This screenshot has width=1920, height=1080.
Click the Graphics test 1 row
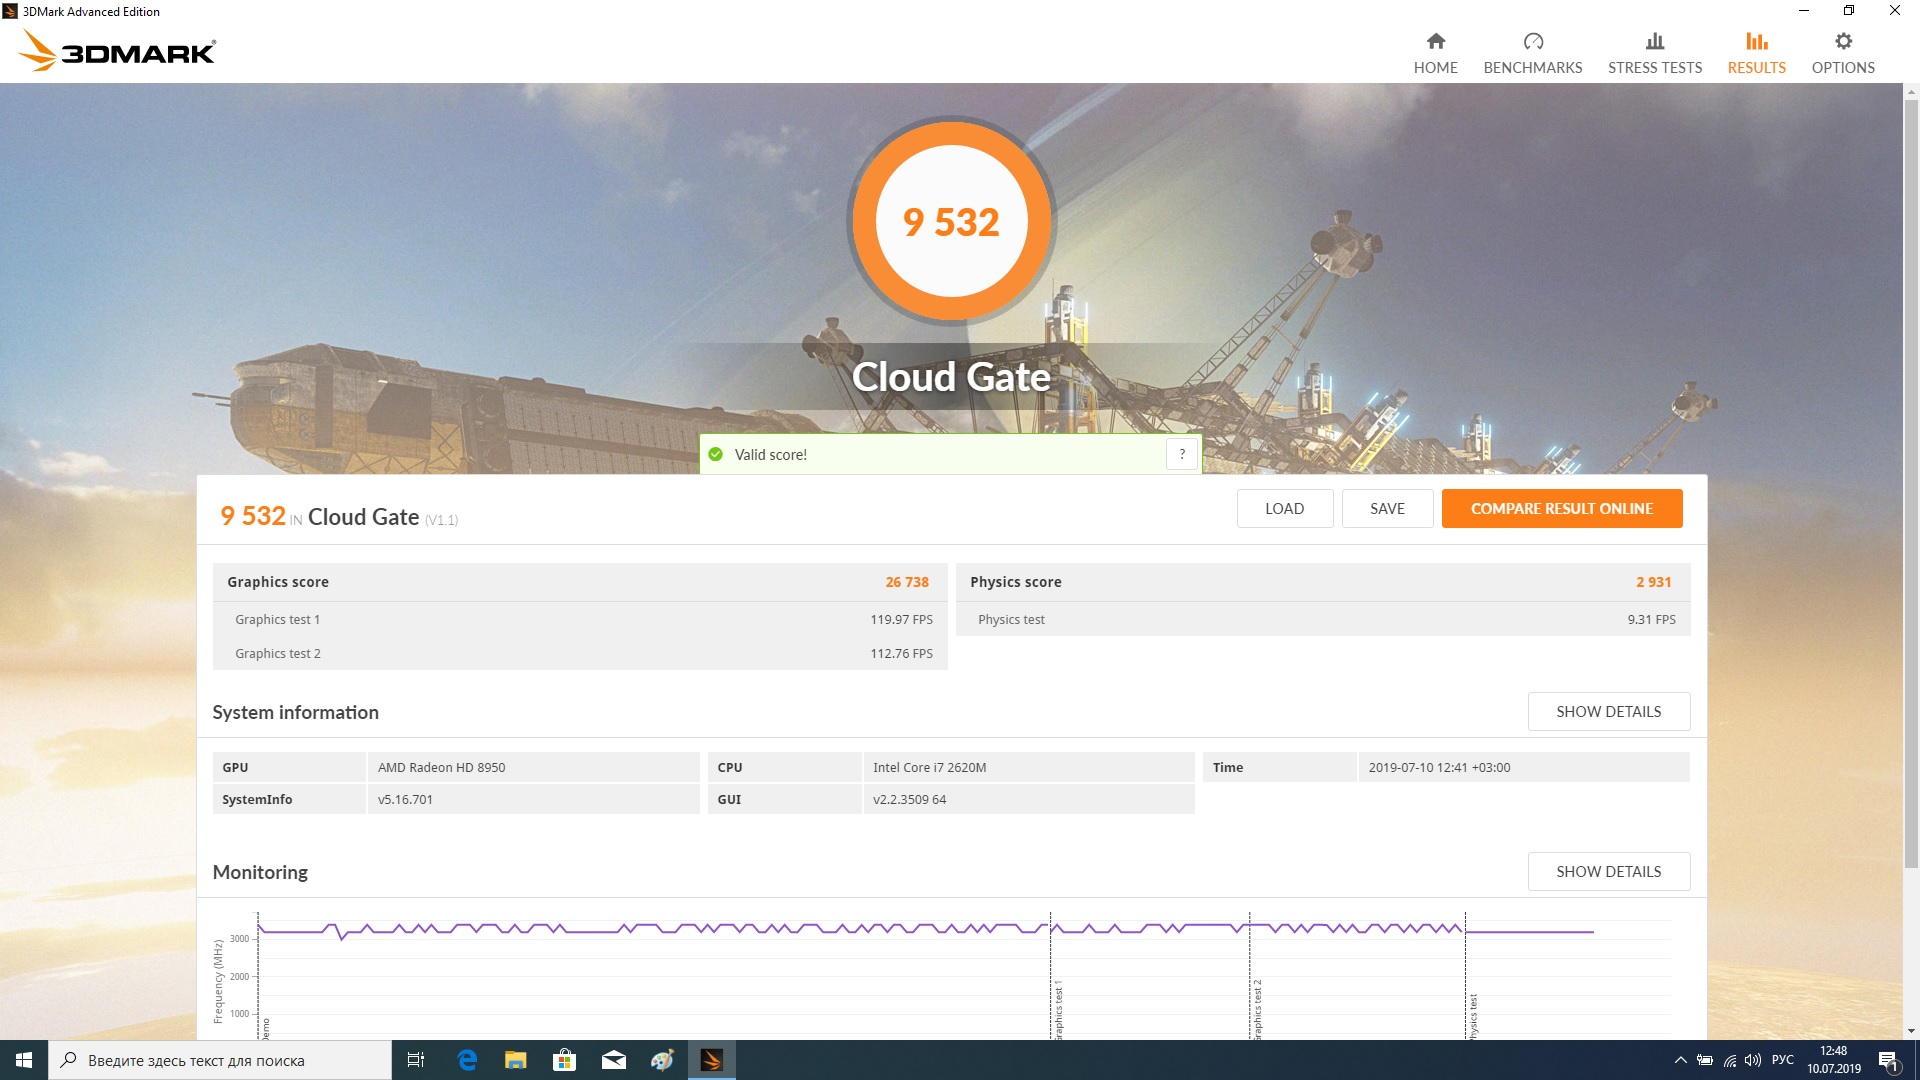(580, 619)
